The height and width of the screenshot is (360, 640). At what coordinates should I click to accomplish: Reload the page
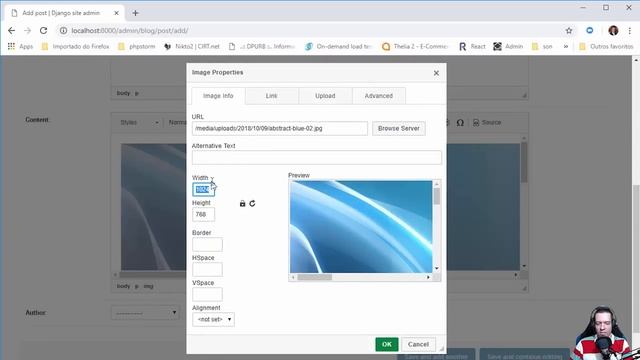pos(43,31)
